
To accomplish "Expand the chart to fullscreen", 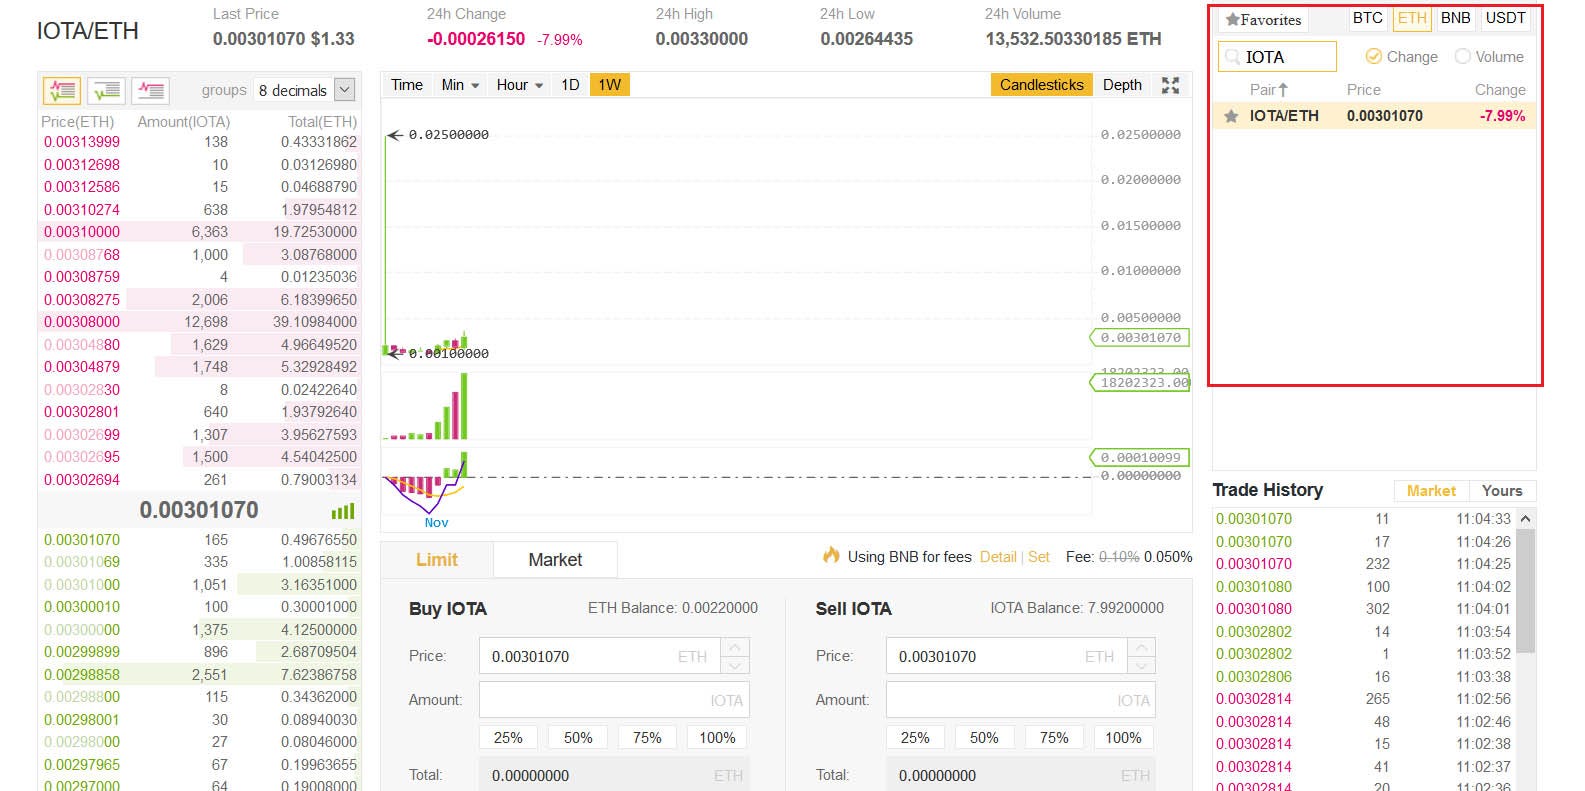I will coord(1170,85).
